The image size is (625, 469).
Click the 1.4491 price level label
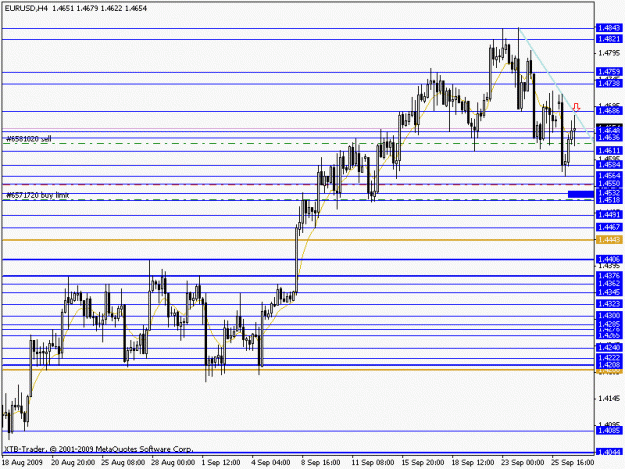coord(609,215)
